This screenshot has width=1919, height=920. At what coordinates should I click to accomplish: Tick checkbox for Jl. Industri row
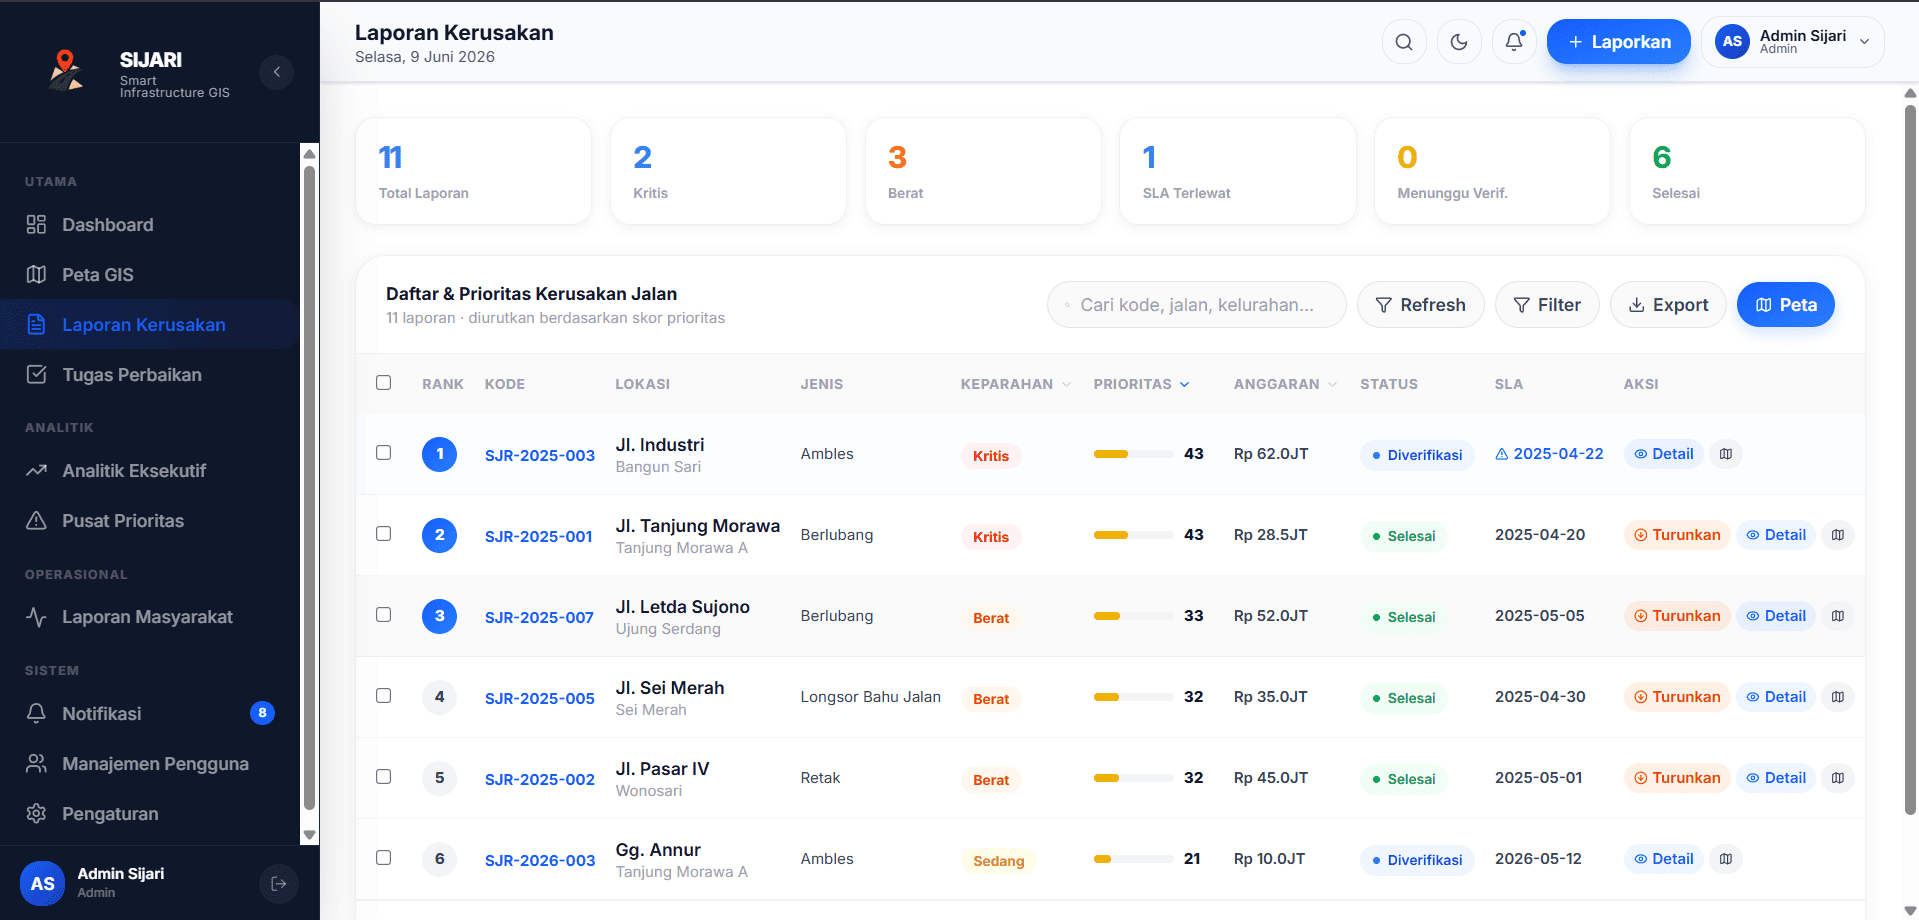(383, 452)
